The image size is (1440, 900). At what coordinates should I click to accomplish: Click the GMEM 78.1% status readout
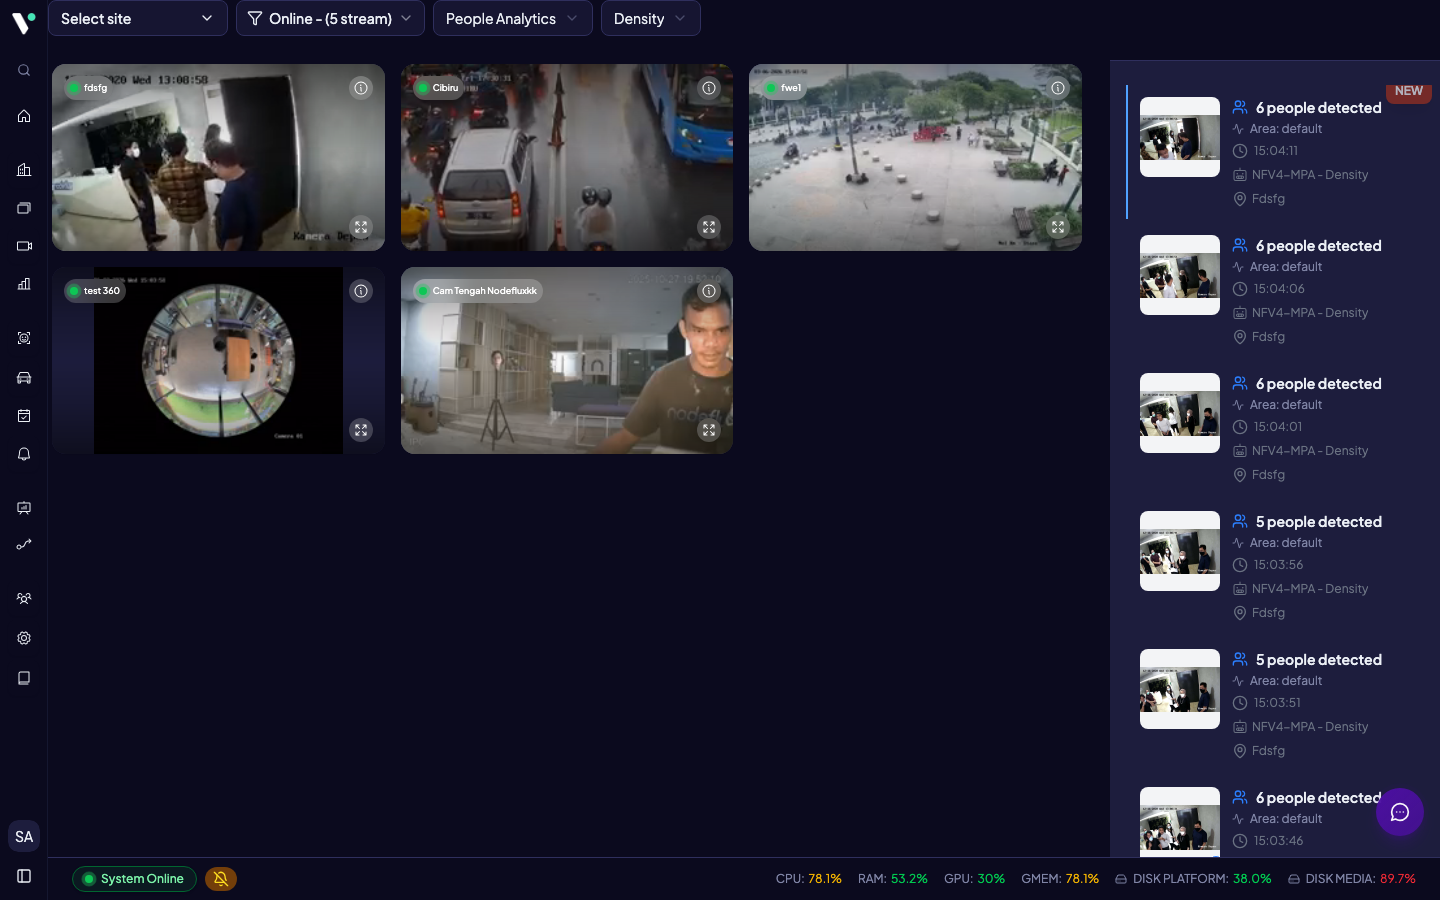pyautogui.click(x=1060, y=879)
